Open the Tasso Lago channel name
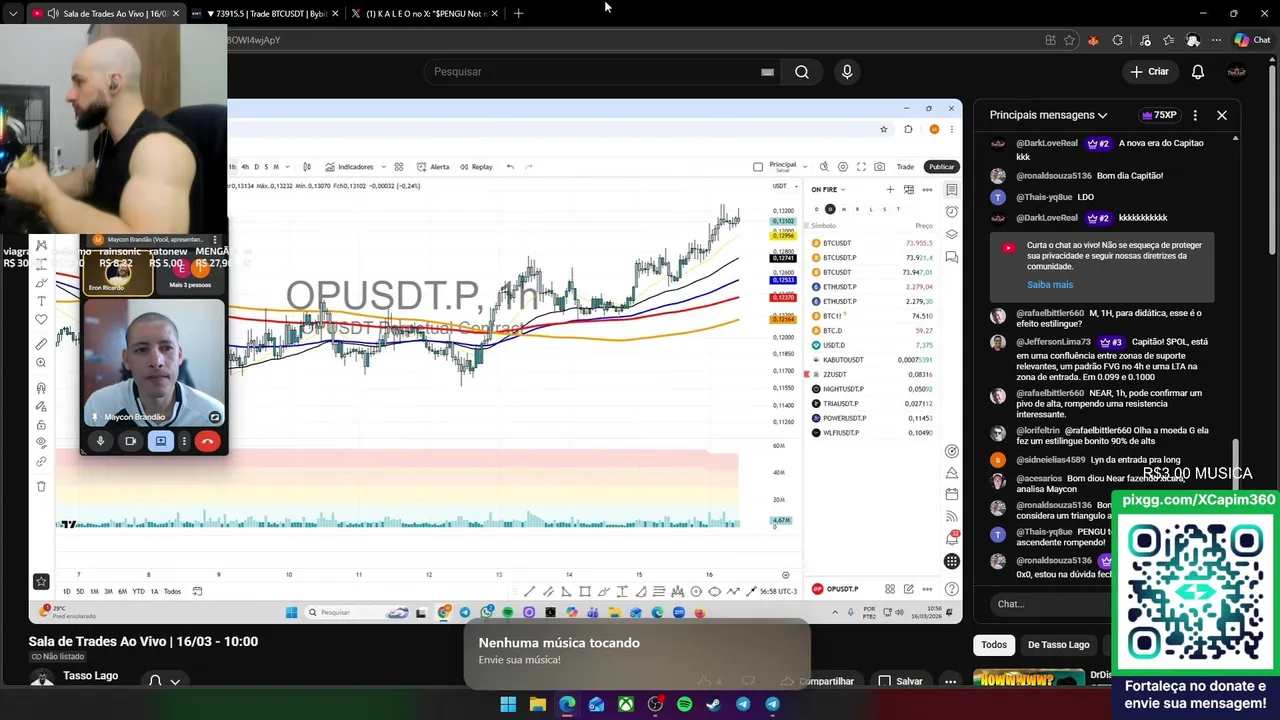Image resolution: width=1280 pixels, height=720 pixels. pyautogui.click(x=90, y=676)
